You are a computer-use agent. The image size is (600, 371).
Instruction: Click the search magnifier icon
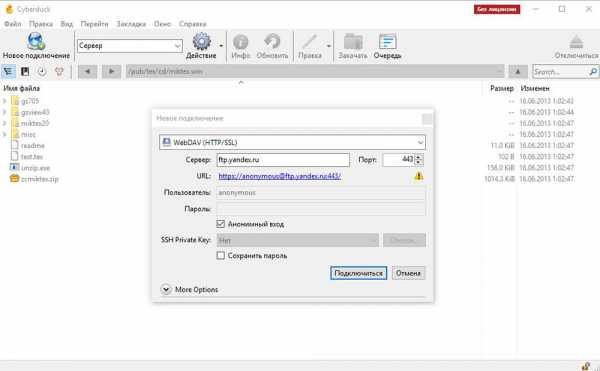coord(593,72)
